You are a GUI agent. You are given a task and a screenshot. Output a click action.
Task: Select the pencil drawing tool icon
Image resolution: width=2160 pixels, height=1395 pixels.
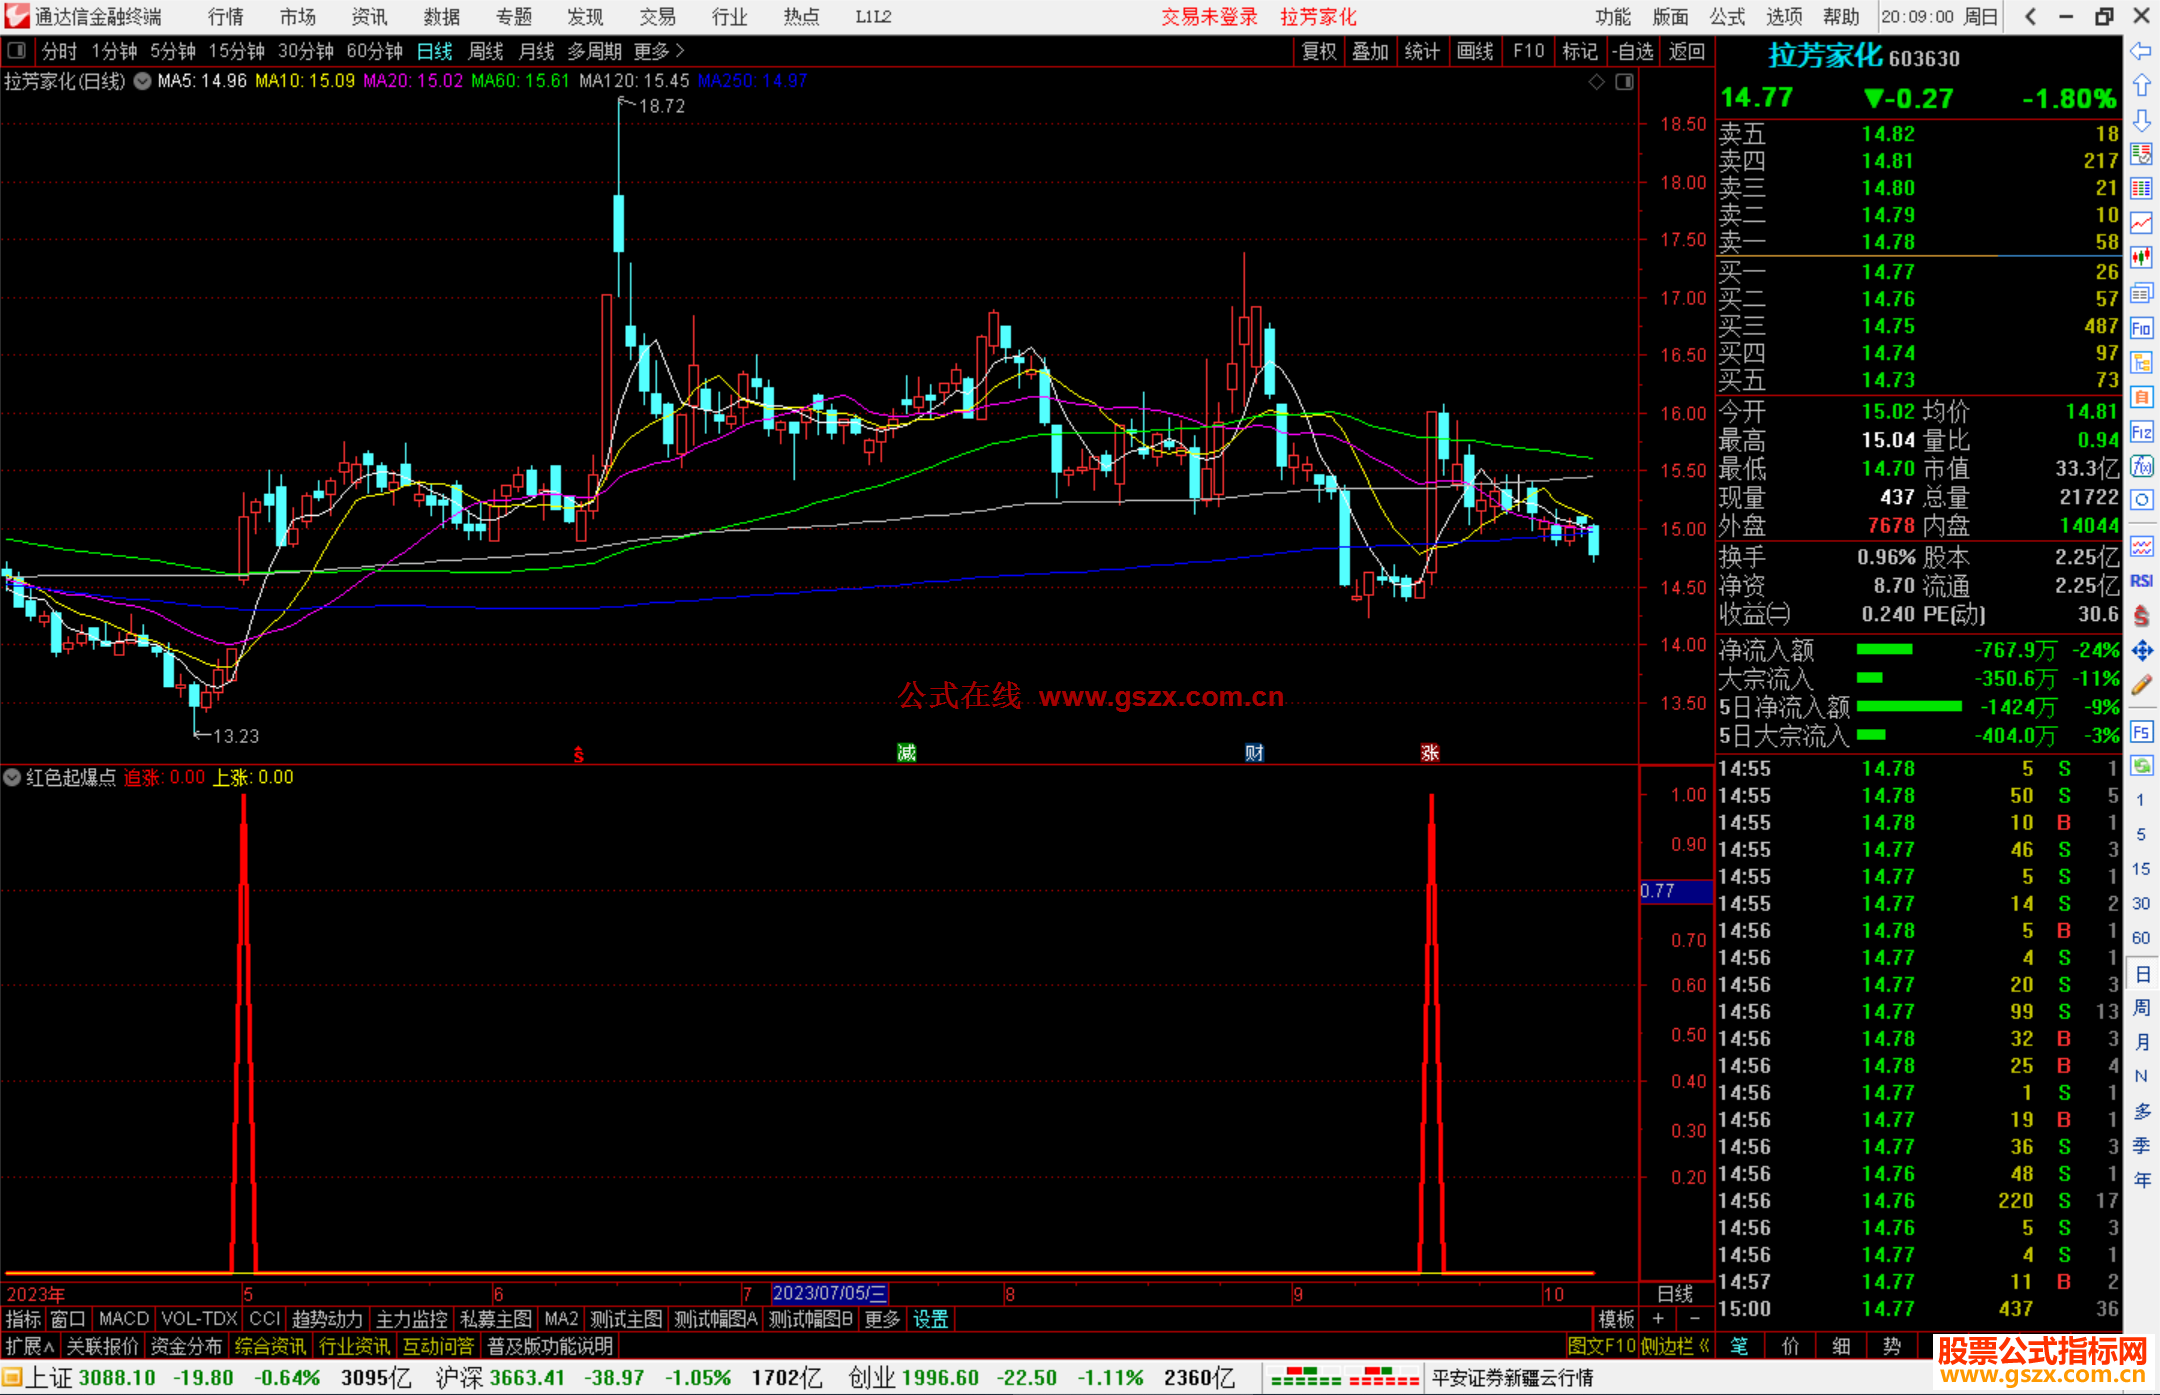(x=2141, y=685)
